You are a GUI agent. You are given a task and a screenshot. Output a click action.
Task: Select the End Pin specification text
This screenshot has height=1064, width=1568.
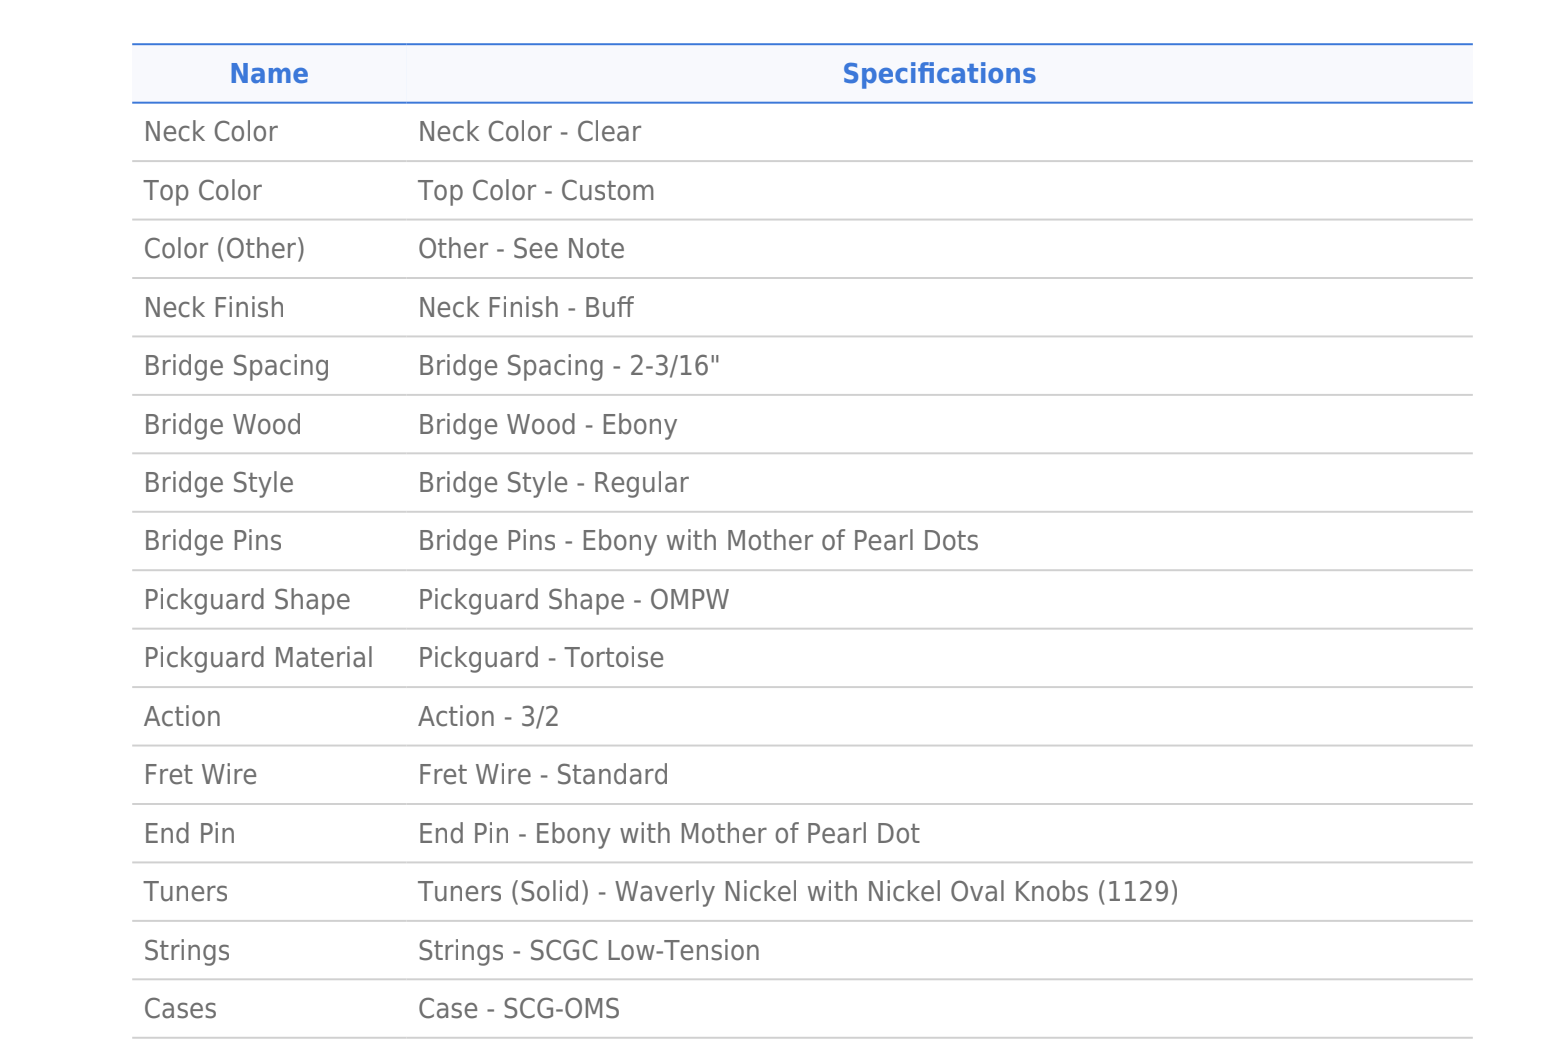(x=668, y=834)
